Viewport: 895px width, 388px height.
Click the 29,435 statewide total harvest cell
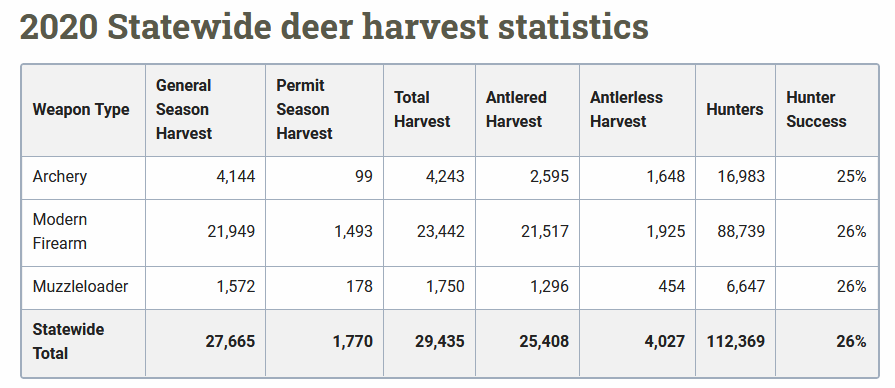(x=440, y=341)
